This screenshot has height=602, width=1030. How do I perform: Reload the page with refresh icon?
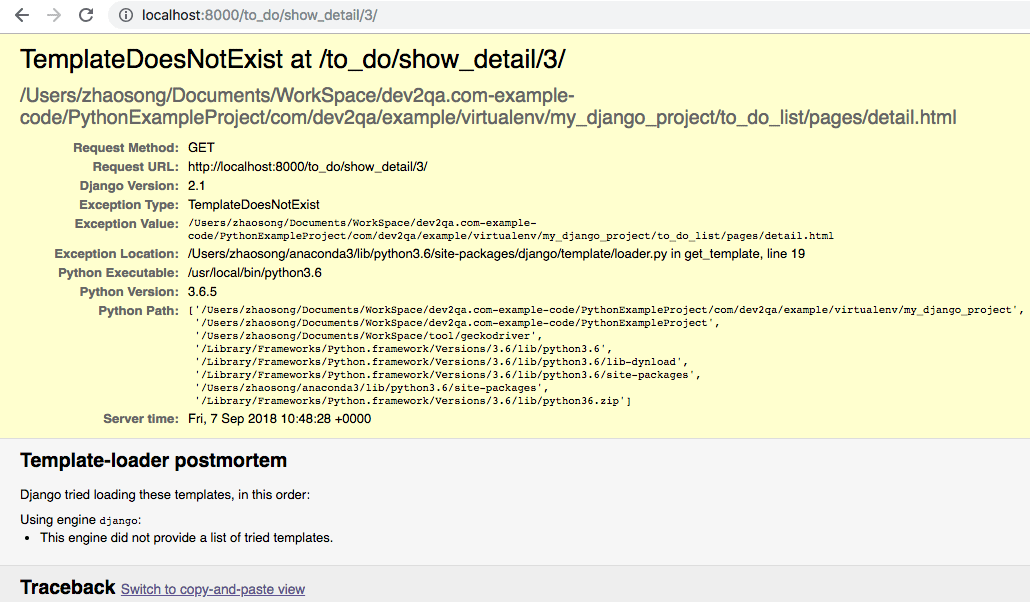coord(86,15)
